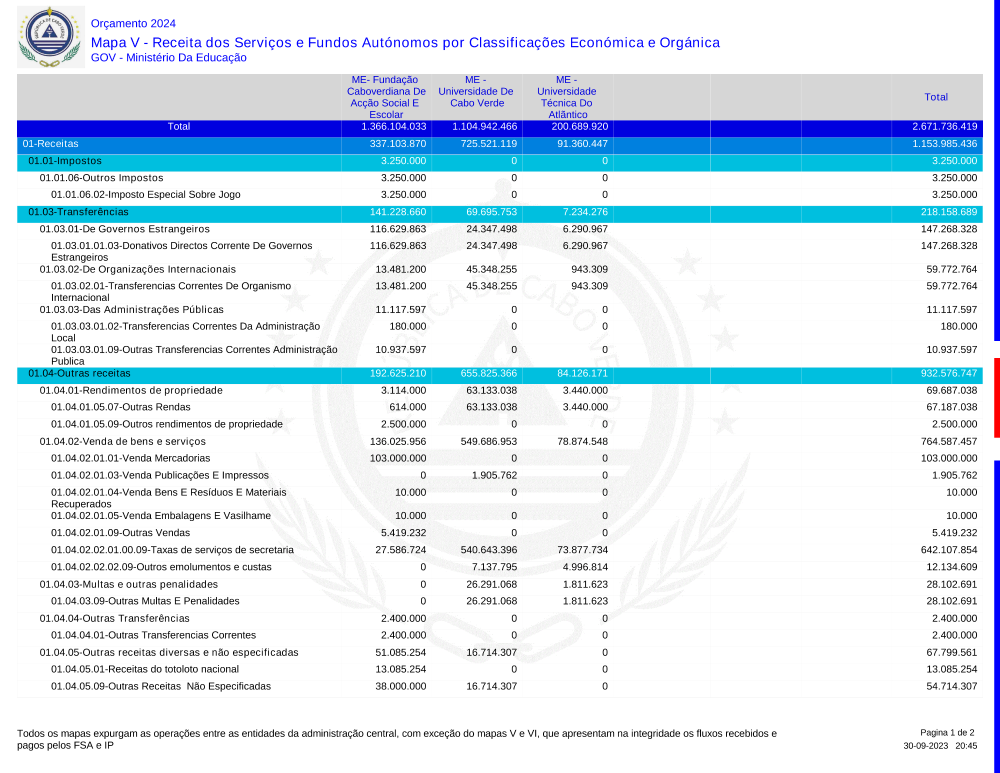Click the Universidade Técnica Do Atlântico column header
The width and height of the screenshot is (1000, 773).
click(567, 97)
